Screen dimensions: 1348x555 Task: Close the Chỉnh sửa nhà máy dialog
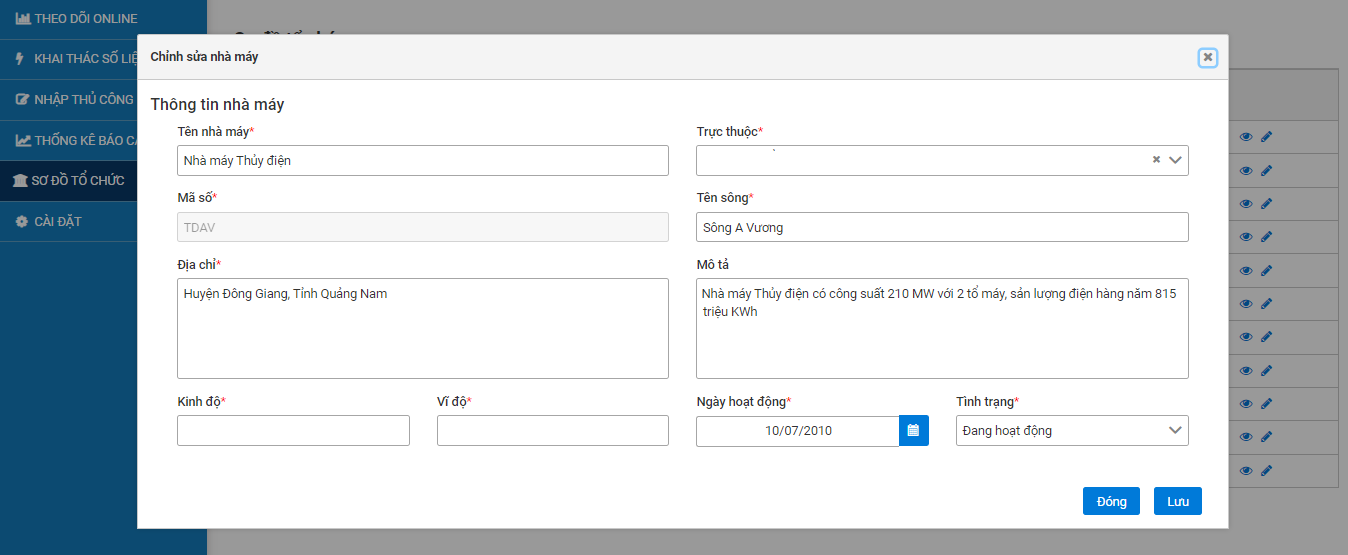tap(1208, 57)
